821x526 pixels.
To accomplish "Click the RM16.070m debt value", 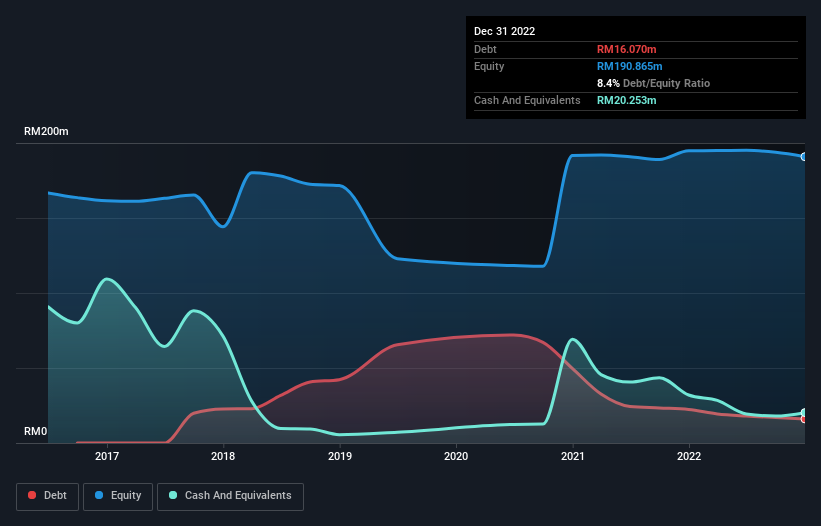I will 627,49.
